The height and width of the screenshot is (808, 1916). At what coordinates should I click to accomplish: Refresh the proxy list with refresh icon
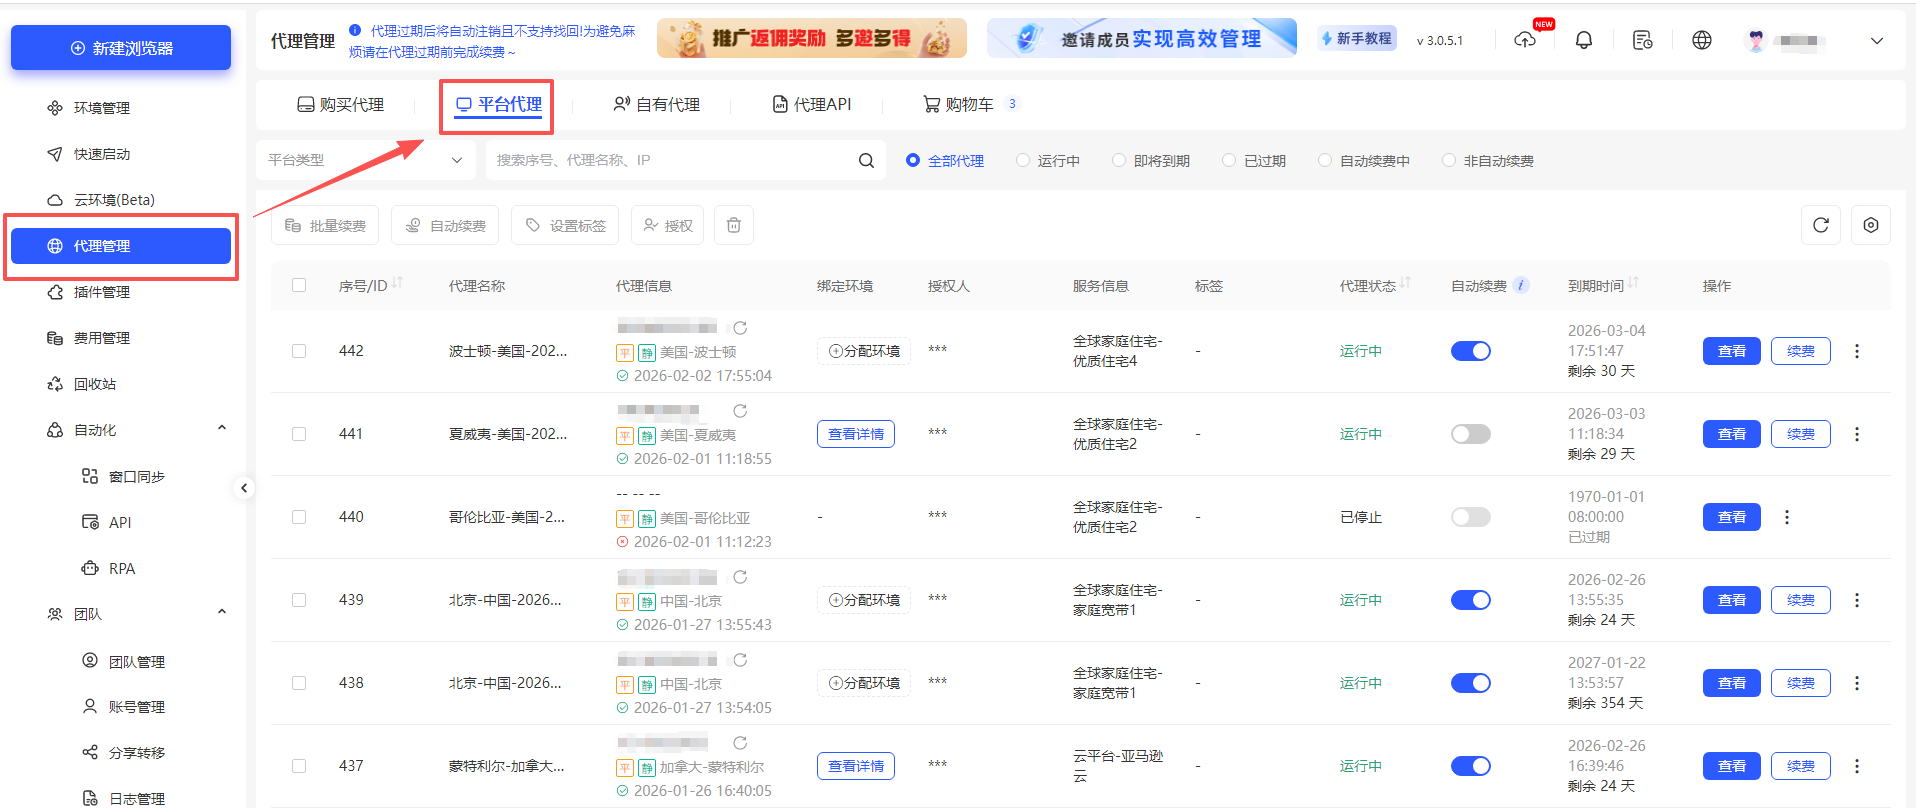1821,225
